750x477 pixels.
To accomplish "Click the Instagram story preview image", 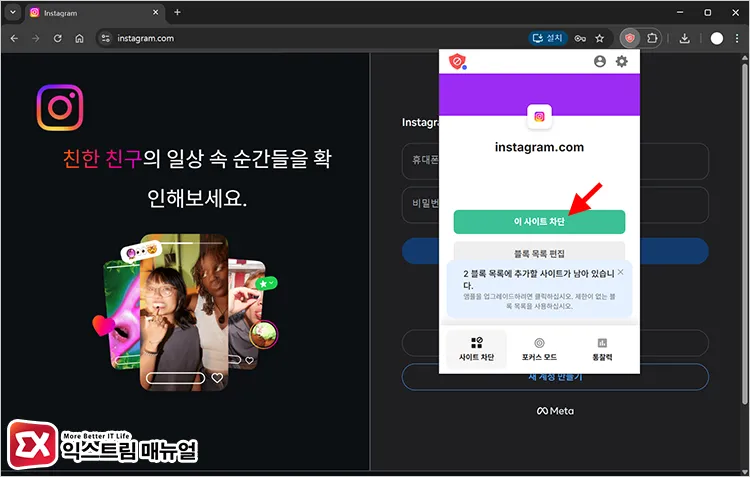I will tap(184, 311).
